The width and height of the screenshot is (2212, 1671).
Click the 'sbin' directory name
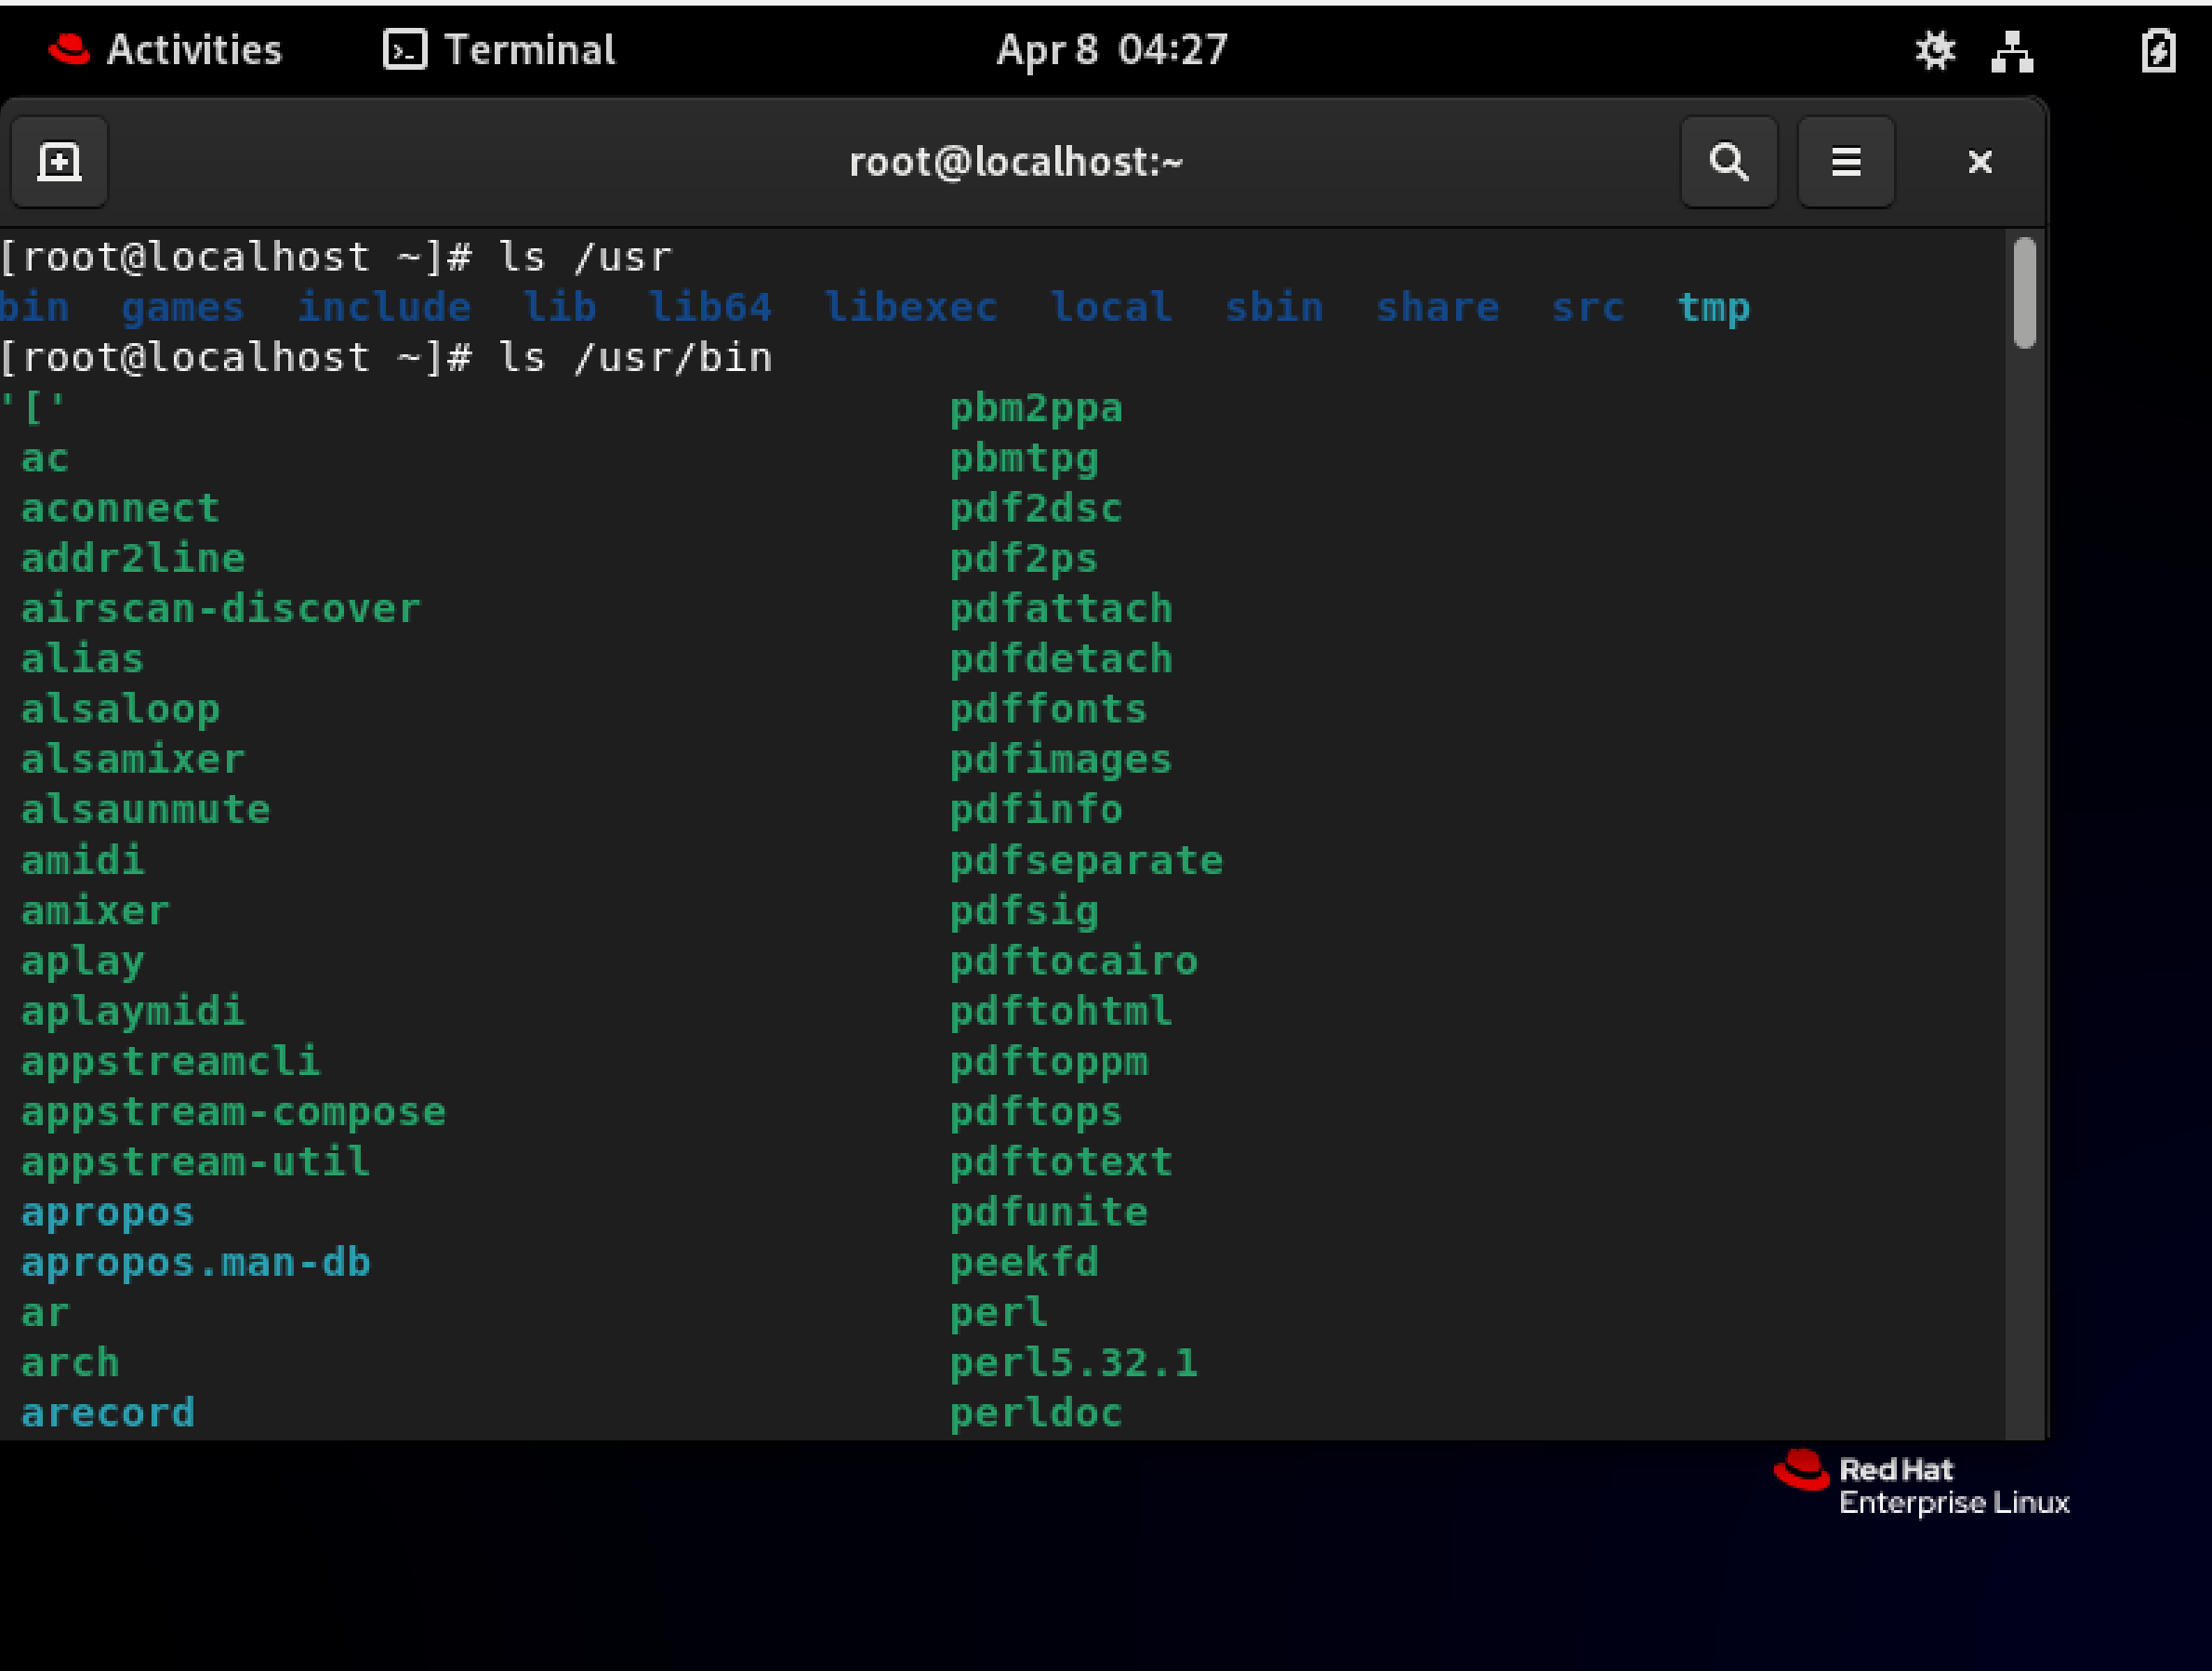pos(1274,308)
